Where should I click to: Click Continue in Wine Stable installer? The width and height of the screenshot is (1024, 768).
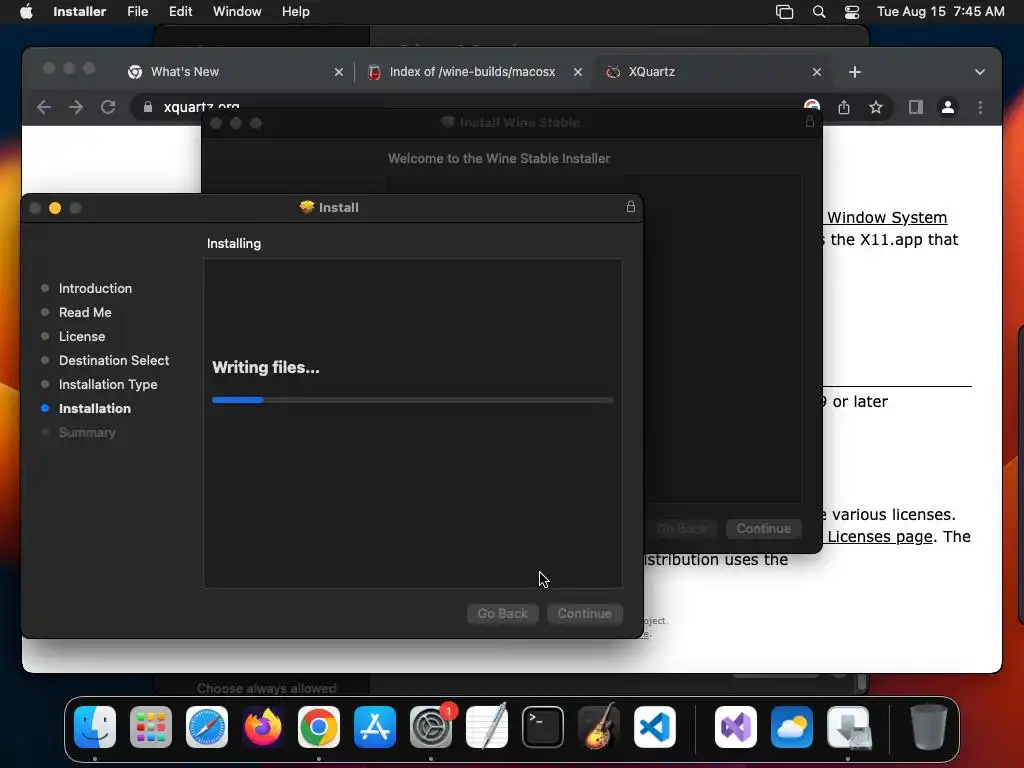(763, 528)
